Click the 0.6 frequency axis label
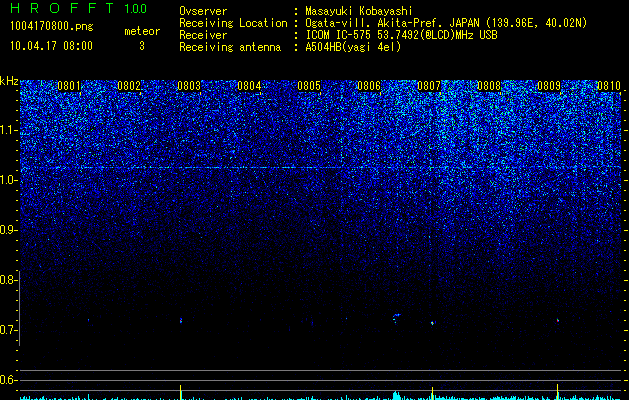The image size is (629, 400). [9, 380]
